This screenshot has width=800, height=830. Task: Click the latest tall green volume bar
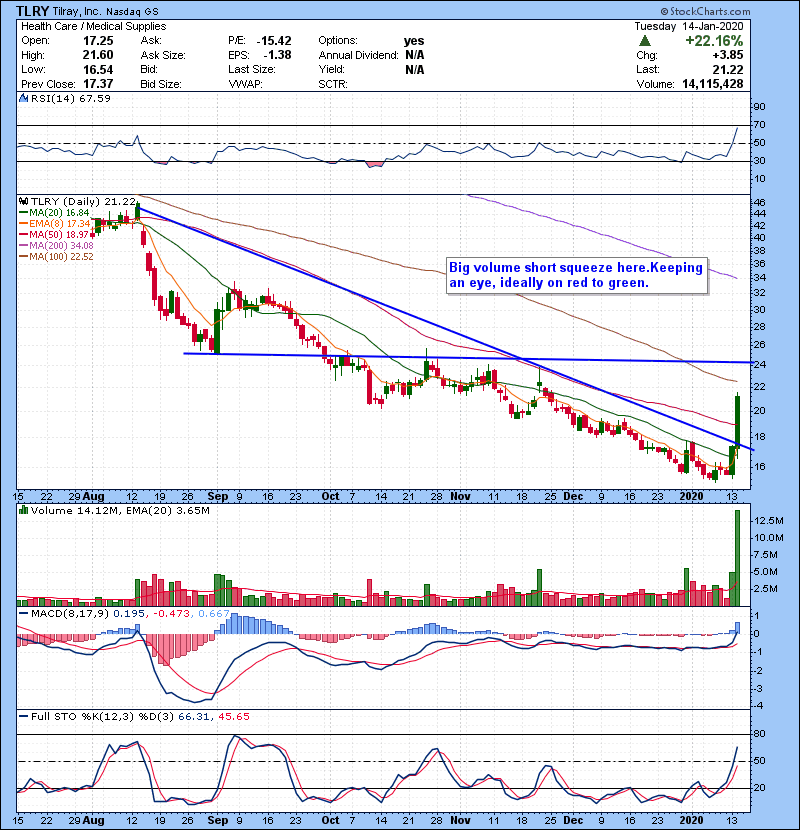pos(737,558)
